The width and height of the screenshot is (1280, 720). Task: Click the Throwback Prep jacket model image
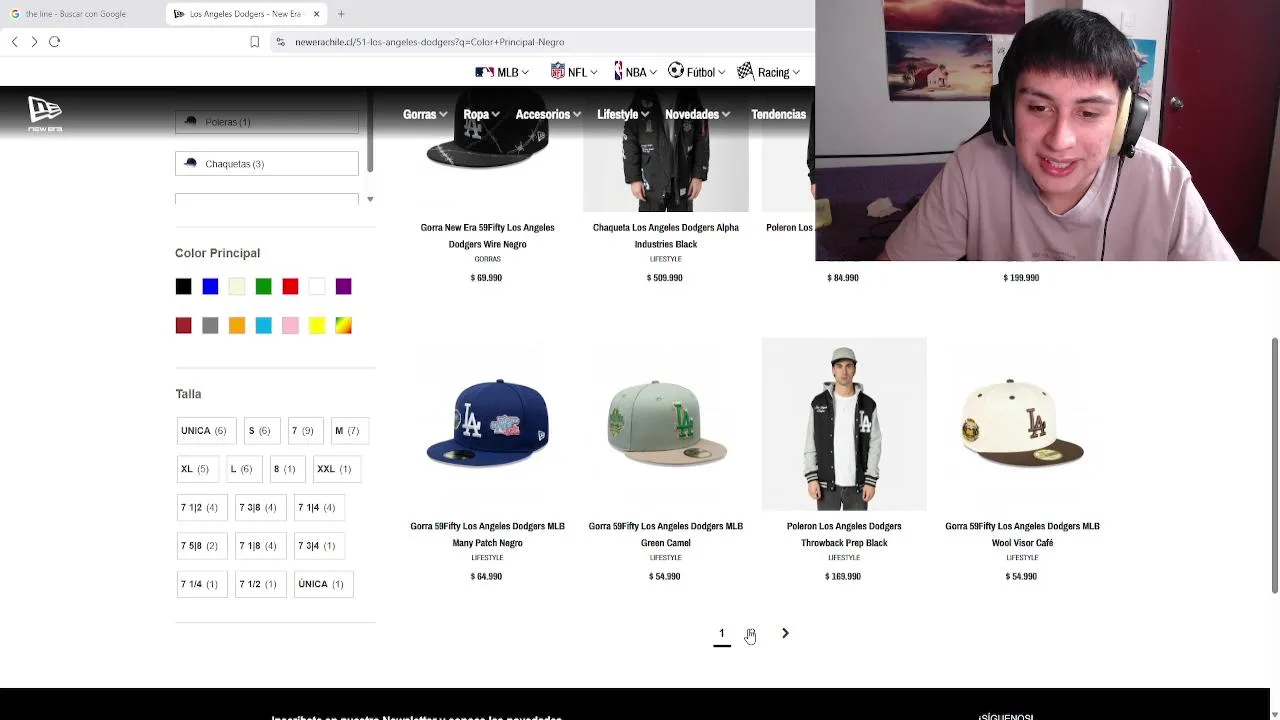[x=844, y=424]
